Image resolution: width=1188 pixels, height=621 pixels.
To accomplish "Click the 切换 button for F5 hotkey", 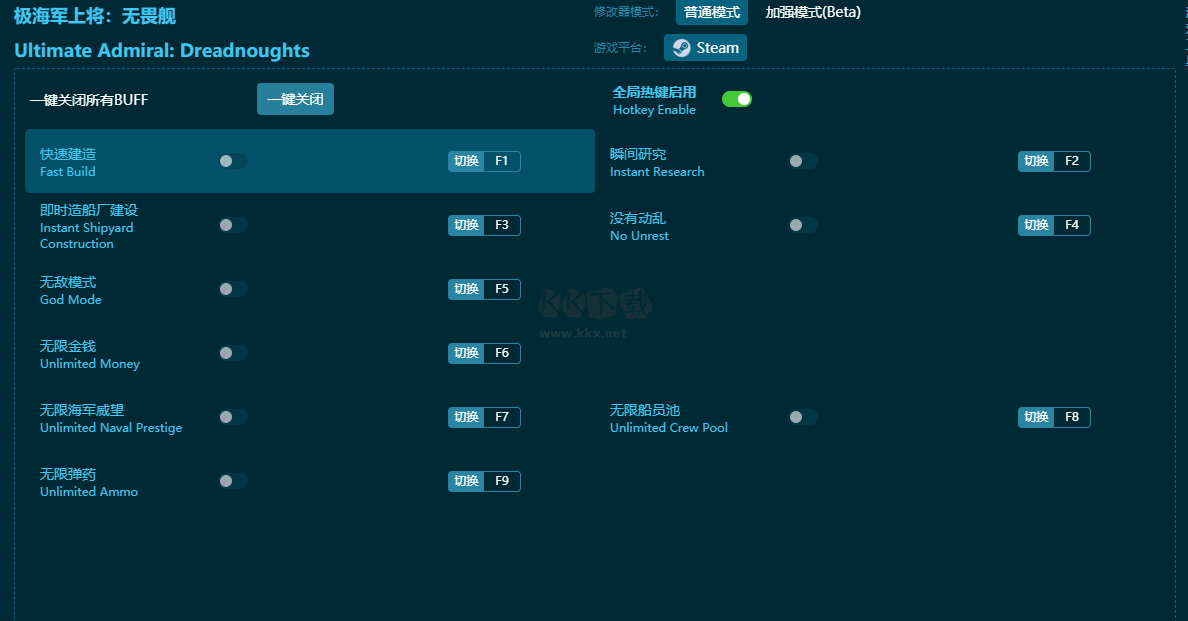I will click(x=466, y=289).
